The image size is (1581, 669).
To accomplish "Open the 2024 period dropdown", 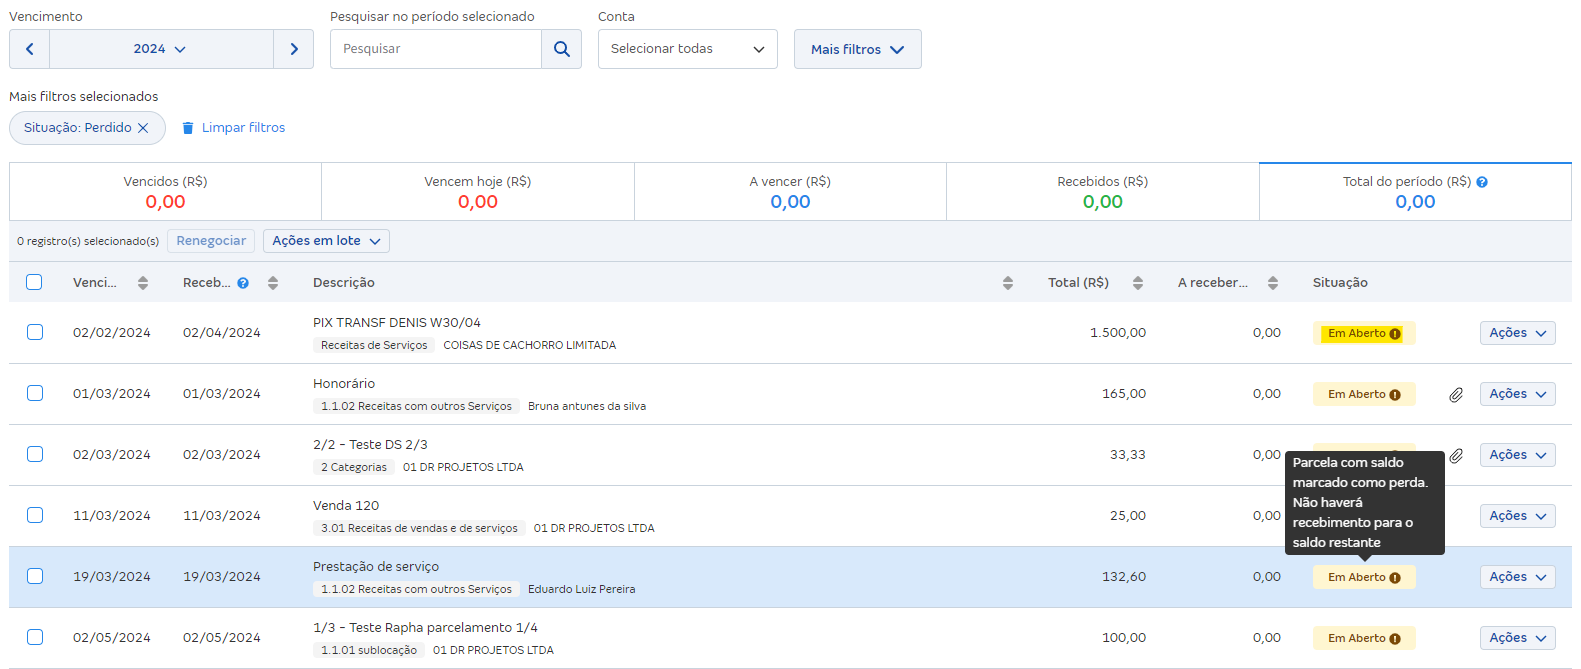I will [x=161, y=49].
